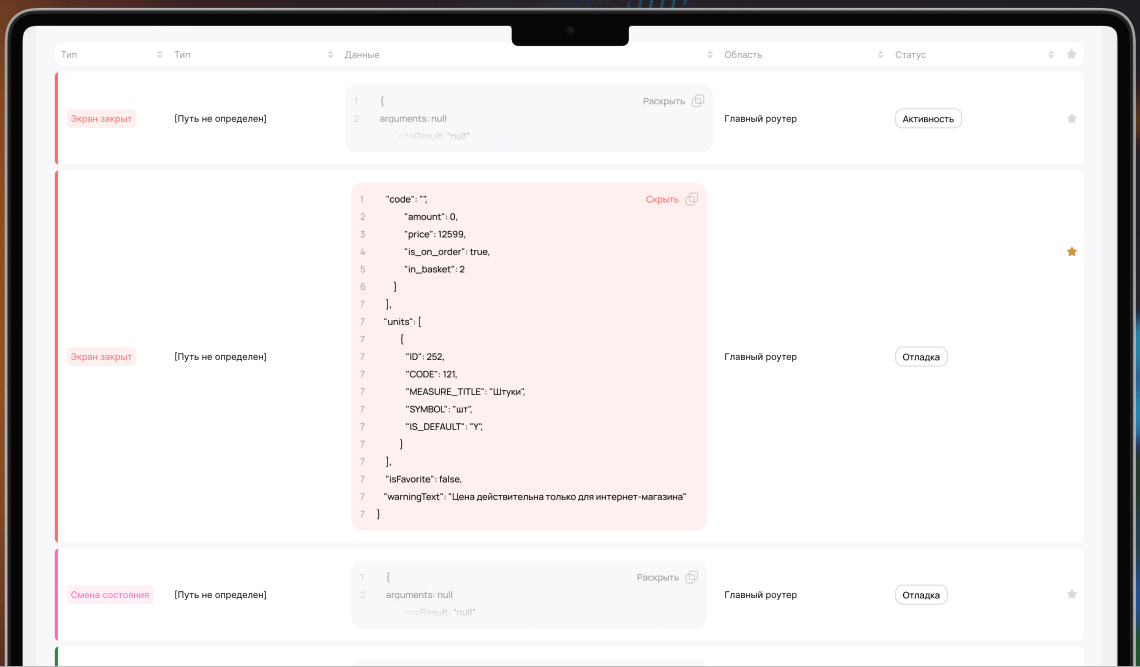This screenshot has width=1140, height=667.
Task: Star the Смена состояния row
Action: click(x=1071, y=594)
